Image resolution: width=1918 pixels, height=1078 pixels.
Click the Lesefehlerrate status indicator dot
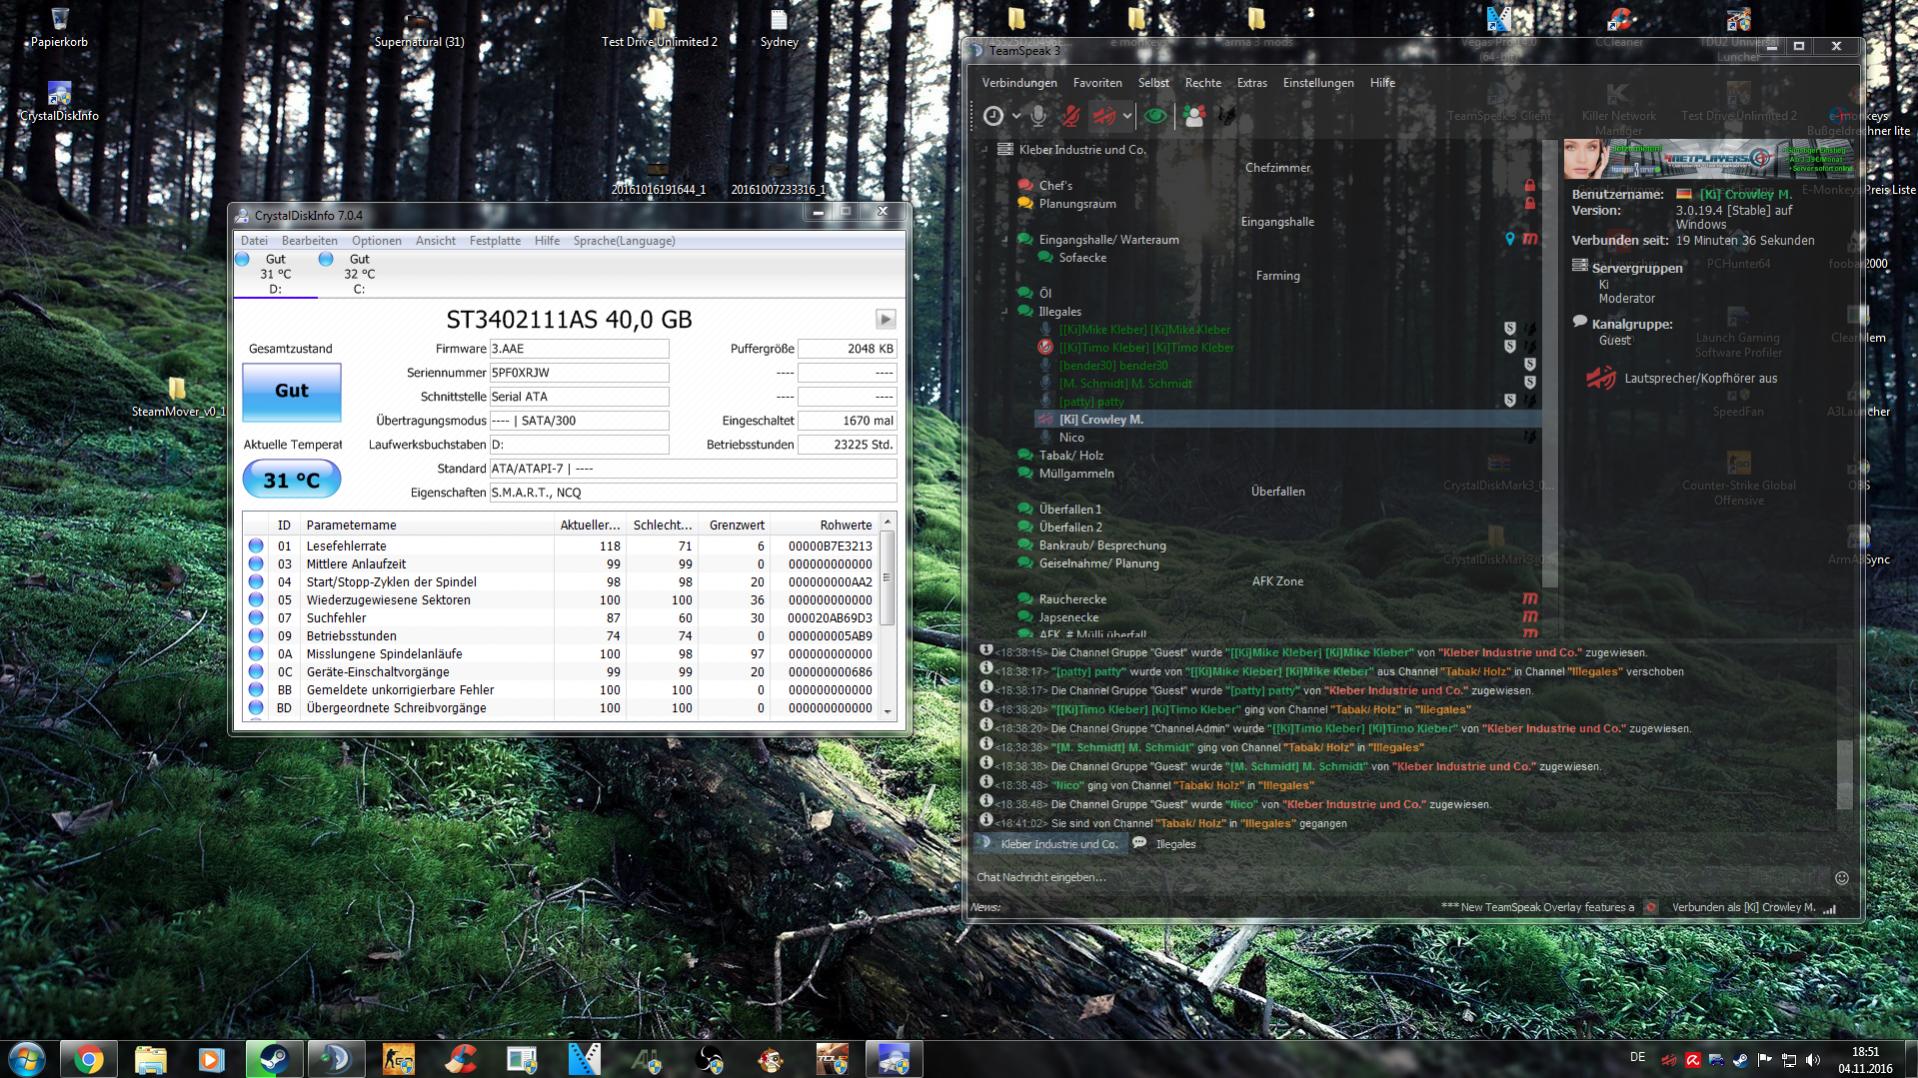click(256, 546)
